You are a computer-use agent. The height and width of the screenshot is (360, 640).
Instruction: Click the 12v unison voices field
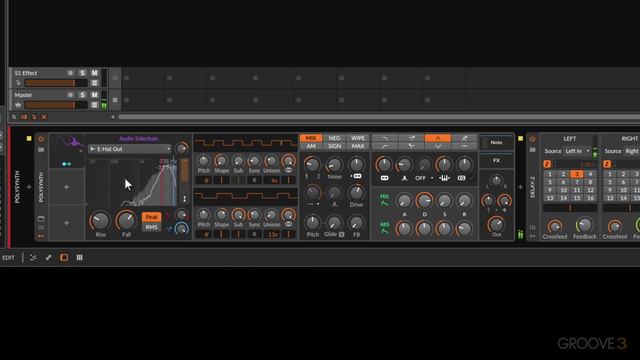273,234
